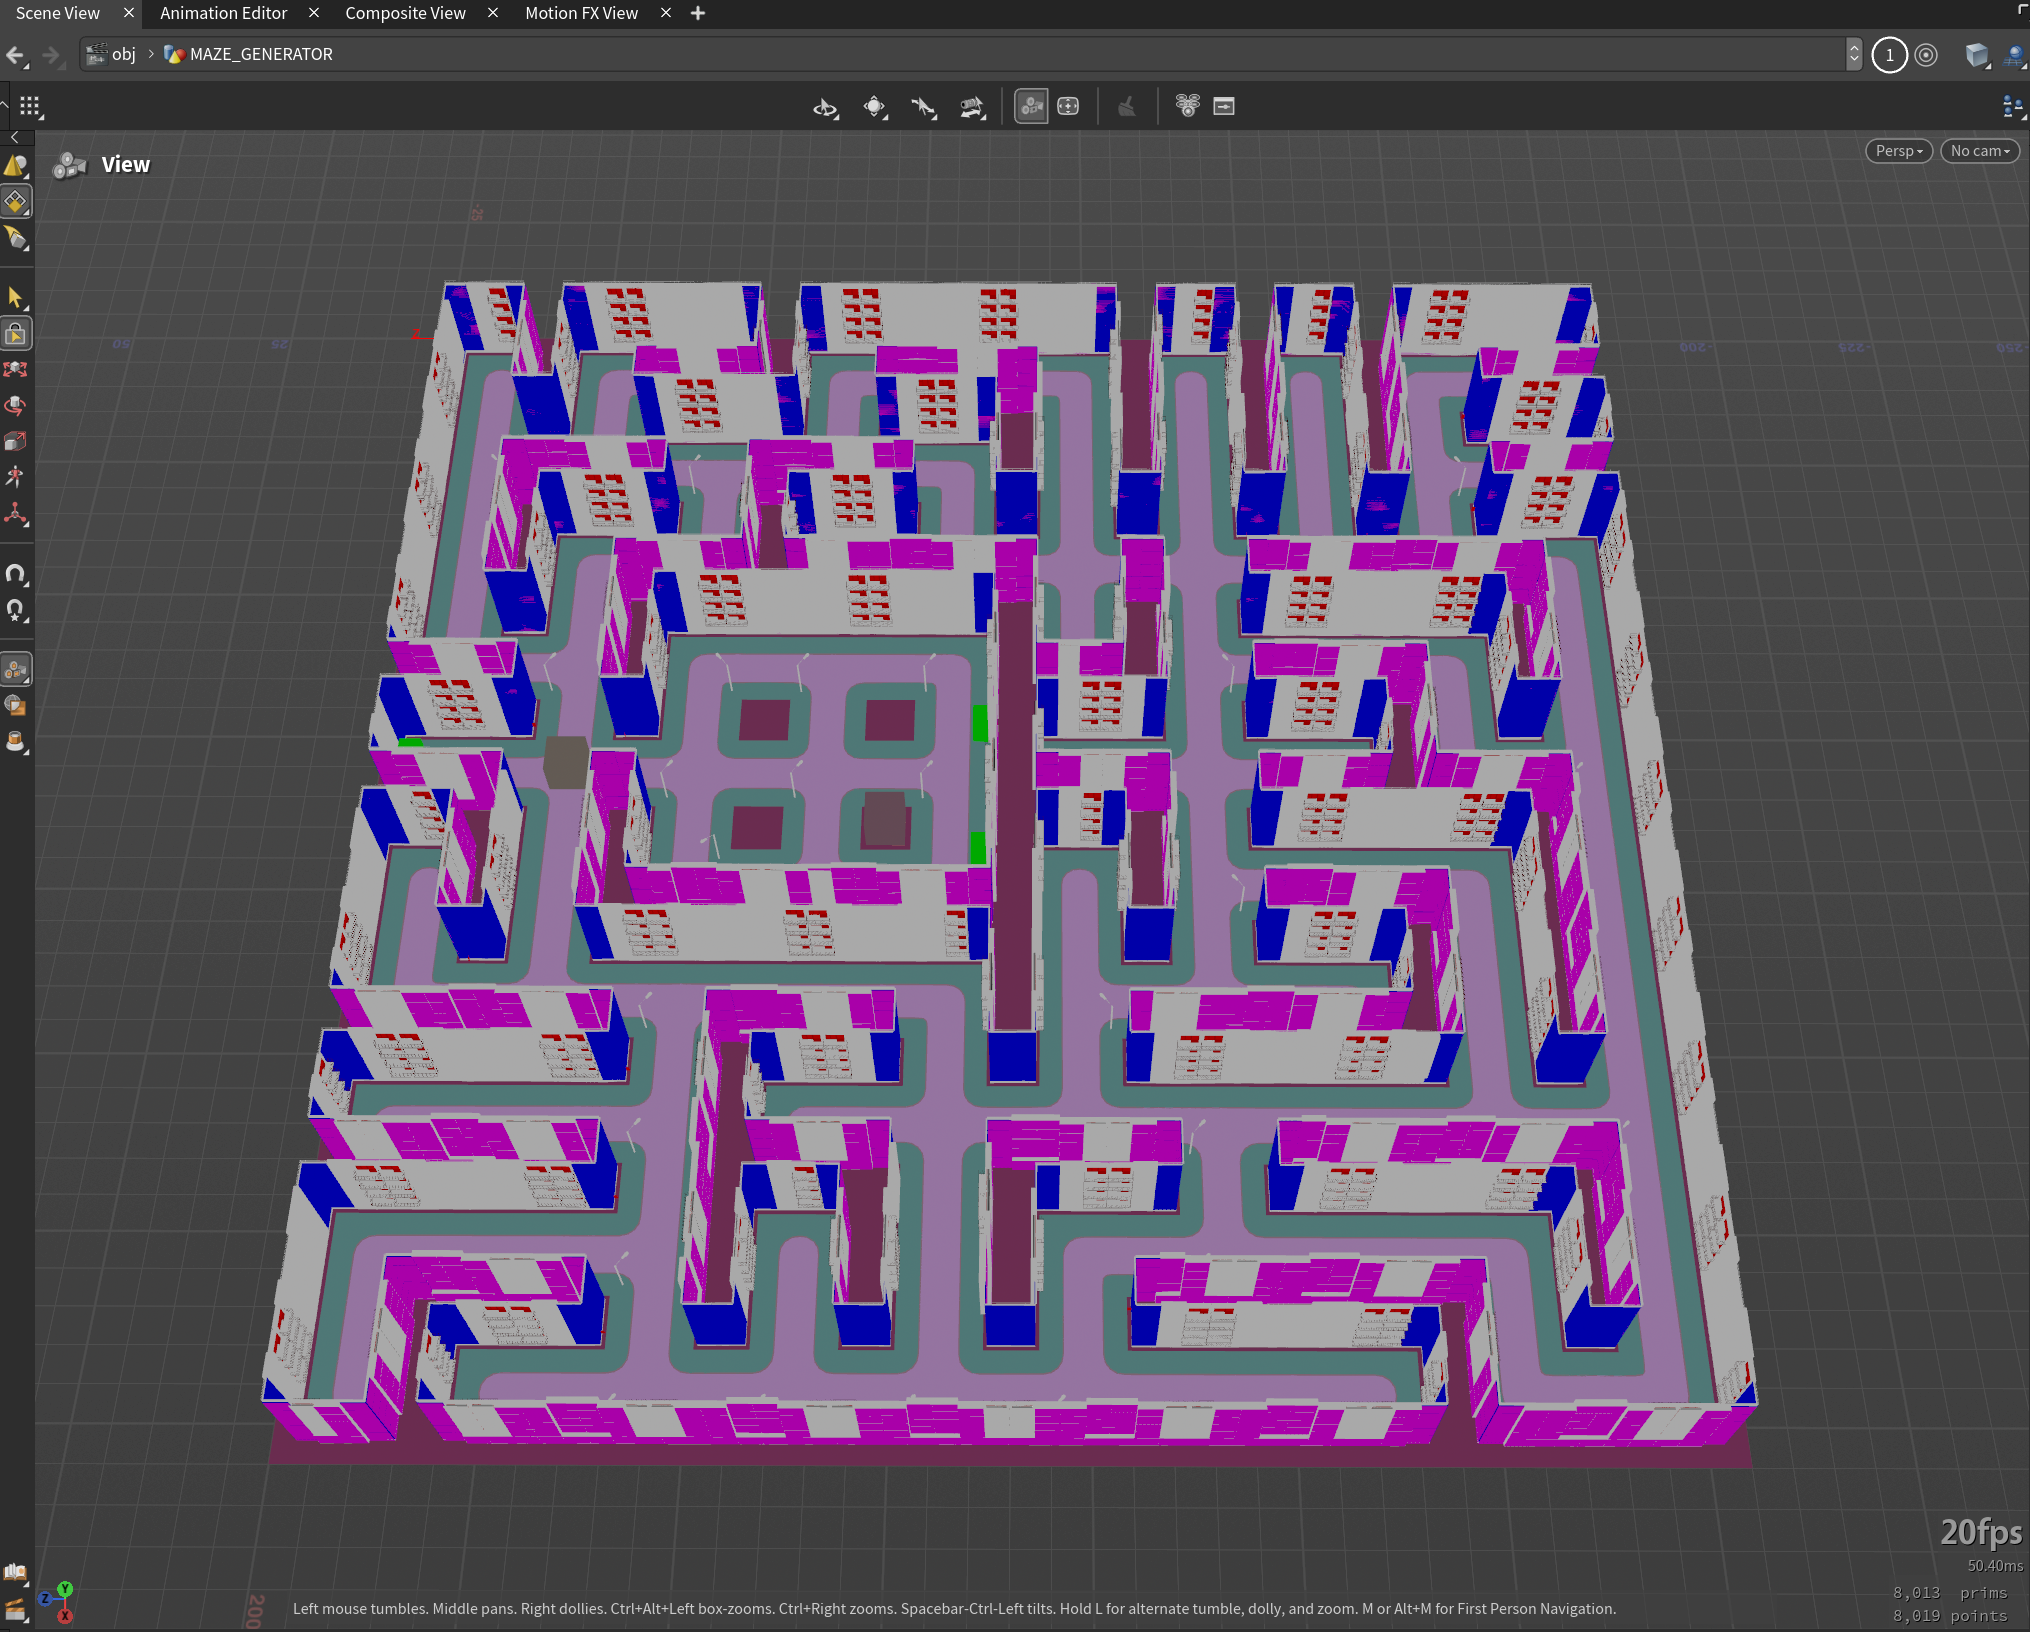The image size is (2030, 1632).
Task: Select the Objects selection mode cone icon
Action: 15,166
